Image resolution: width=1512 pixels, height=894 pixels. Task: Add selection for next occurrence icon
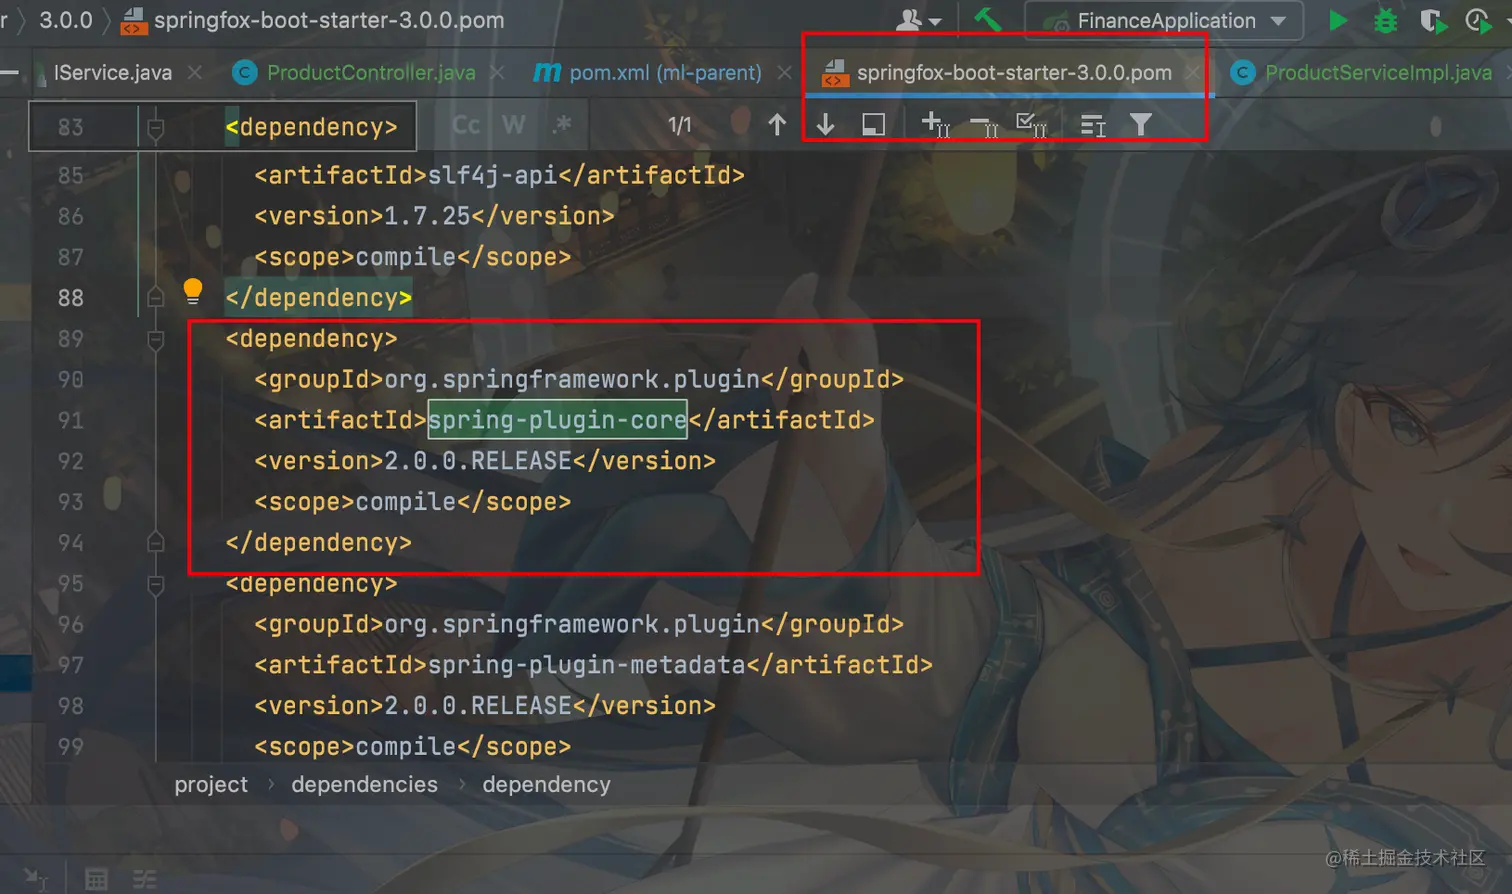935,125
